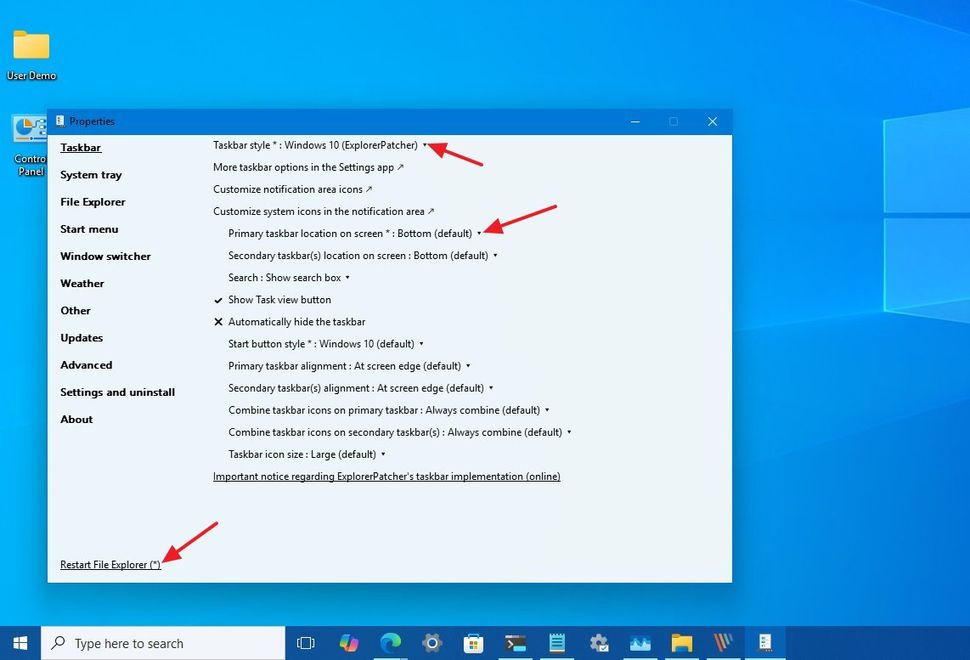Click the Start button
The image size is (970, 660).
tap(19, 643)
